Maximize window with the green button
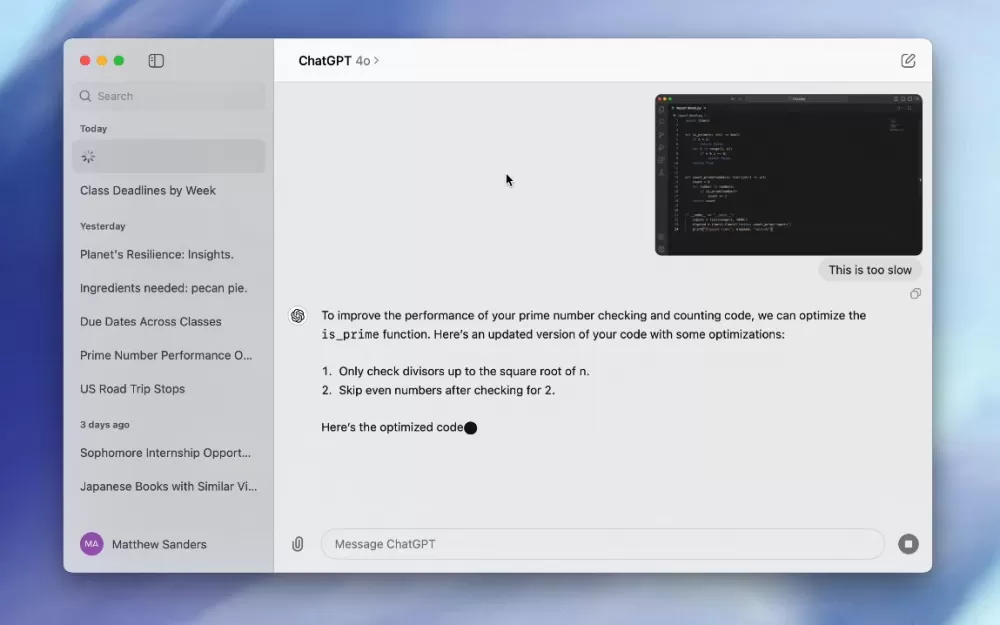Viewport: 1000px width, 625px height. (x=119, y=61)
